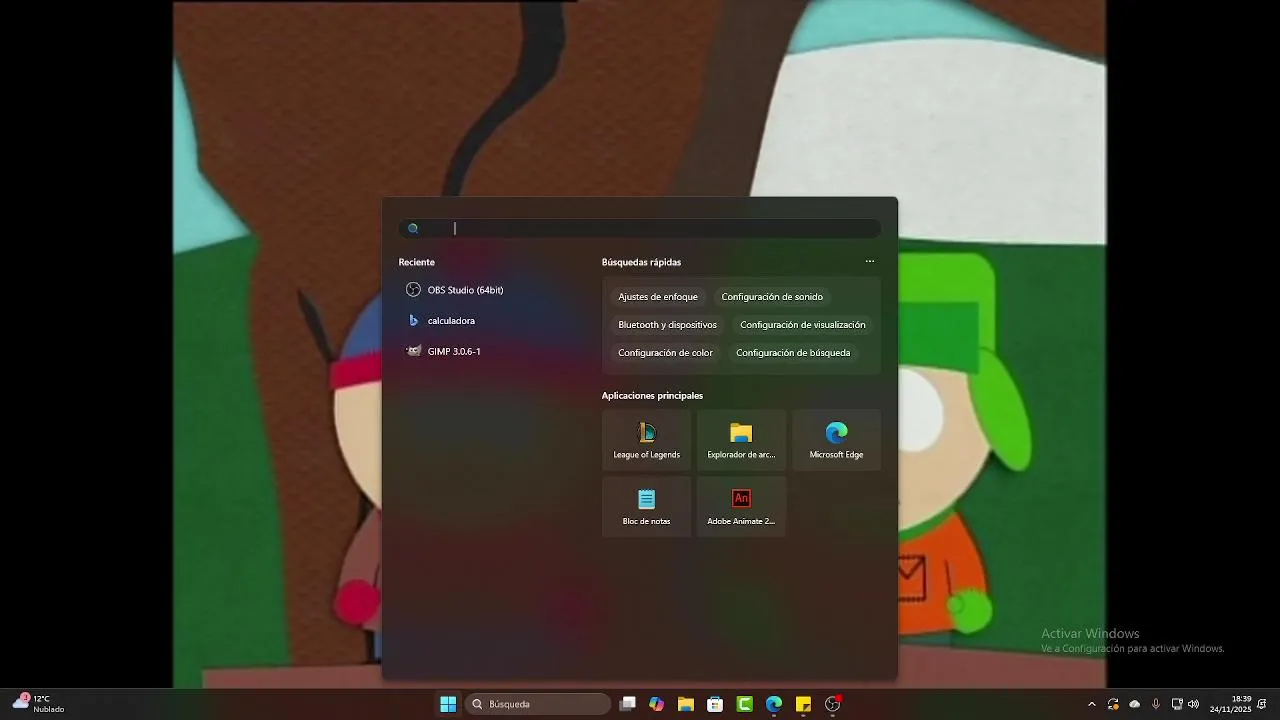Click the sync update tray icon
This screenshot has height=720, width=1280.
pos(1113,704)
